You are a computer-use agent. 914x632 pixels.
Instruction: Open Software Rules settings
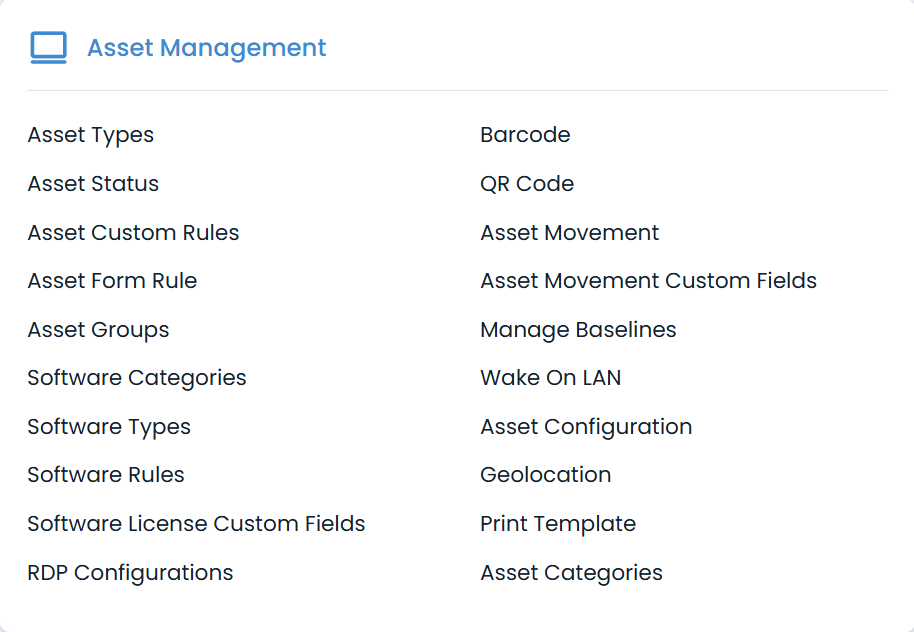click(x=105, y=475)
